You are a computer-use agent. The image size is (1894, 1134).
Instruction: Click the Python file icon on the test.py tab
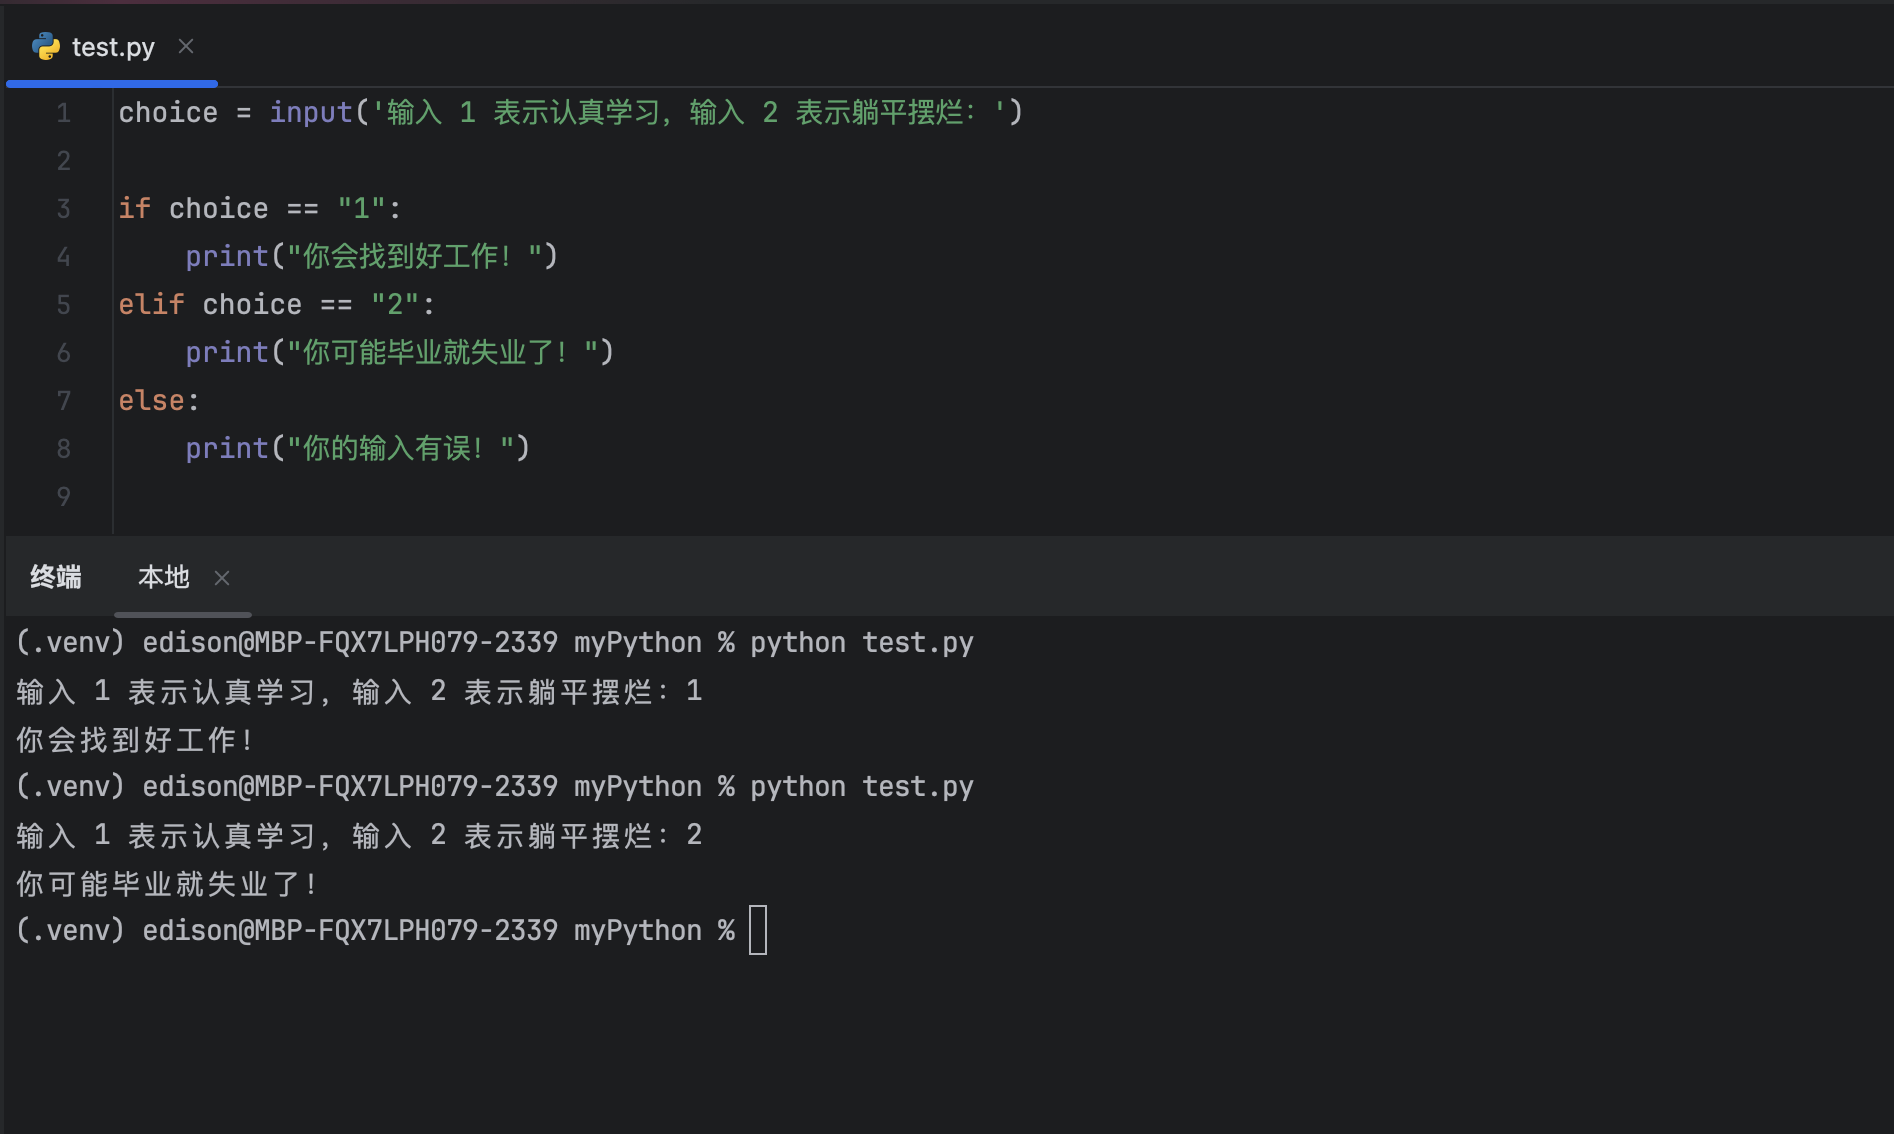[x=47, y=46]
